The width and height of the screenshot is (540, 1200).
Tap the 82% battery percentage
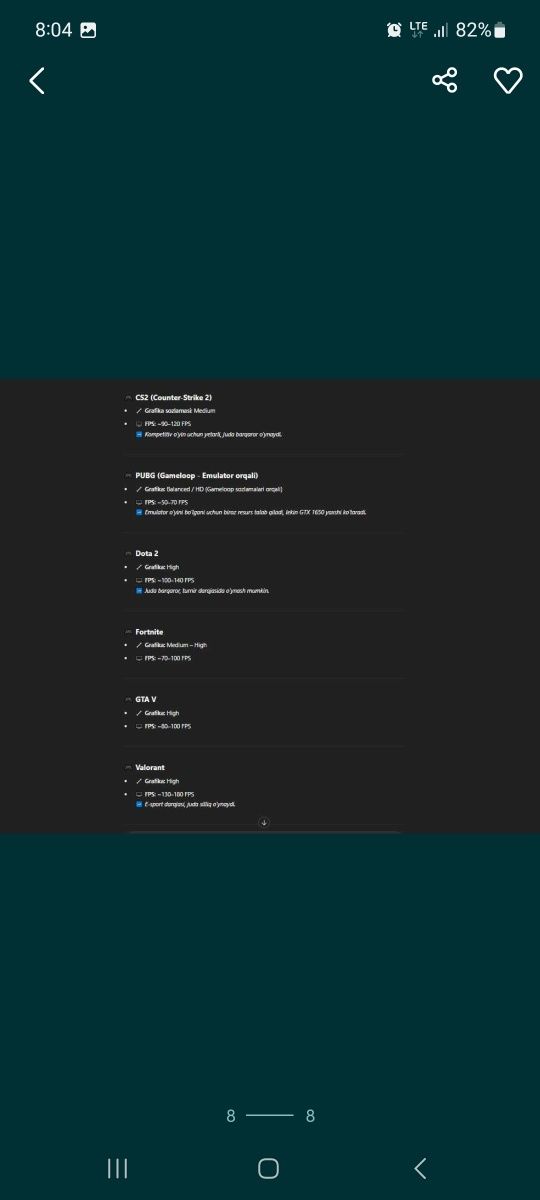tap(473, 30)
